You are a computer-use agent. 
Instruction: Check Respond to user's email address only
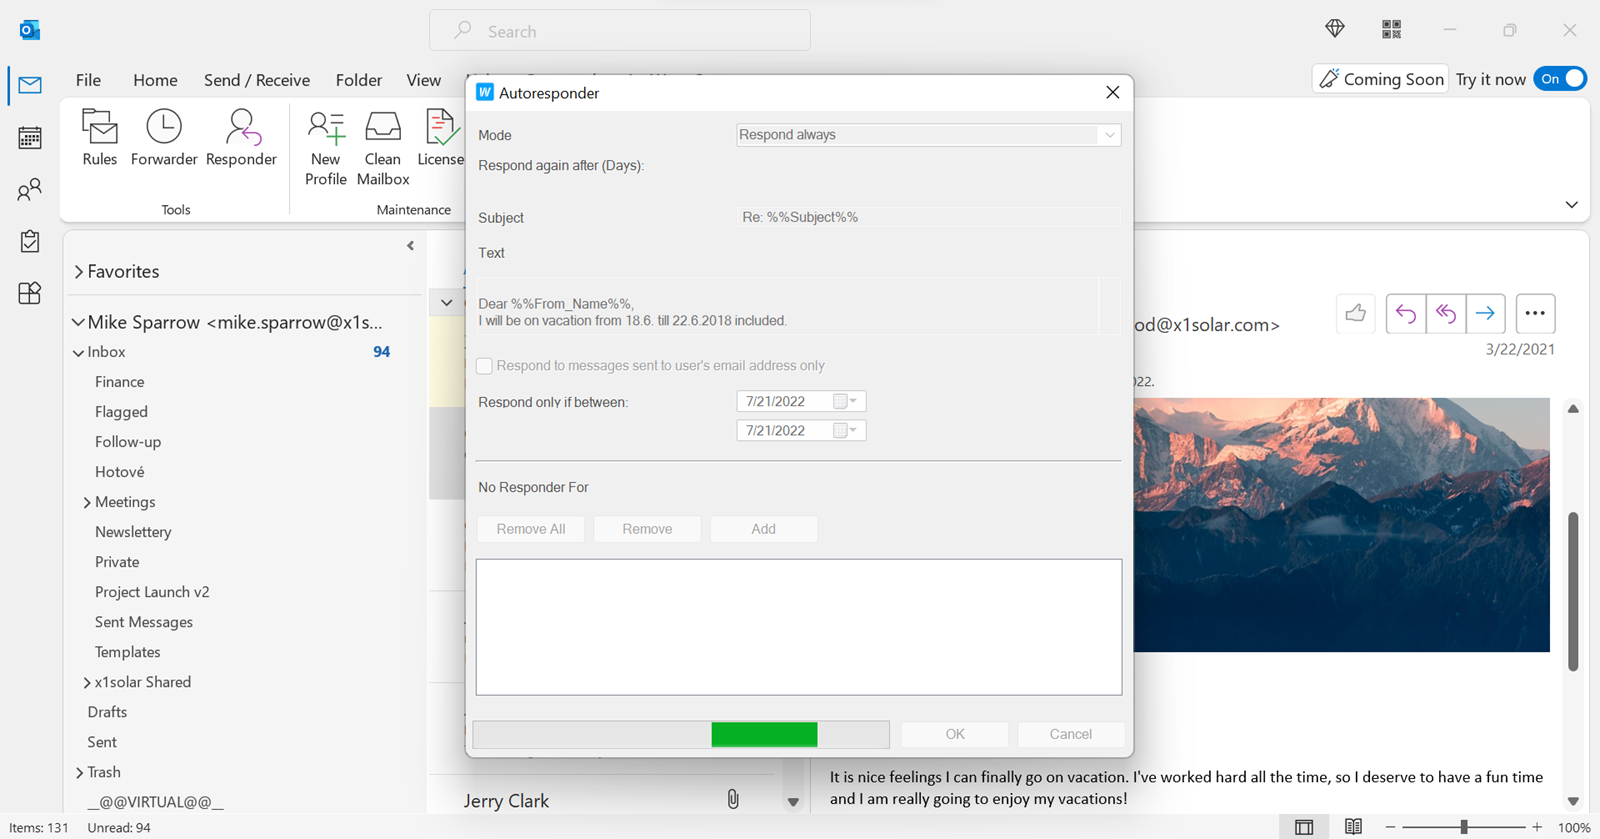click(485, 366)
